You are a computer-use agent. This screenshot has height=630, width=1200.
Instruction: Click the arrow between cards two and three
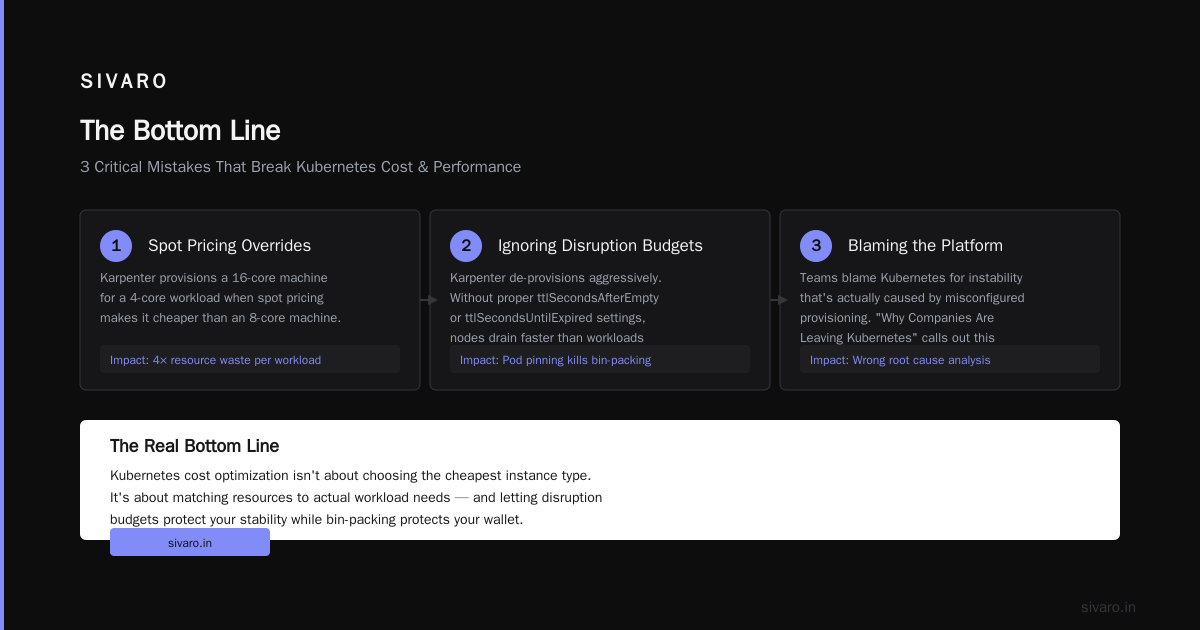click(779, 299)
